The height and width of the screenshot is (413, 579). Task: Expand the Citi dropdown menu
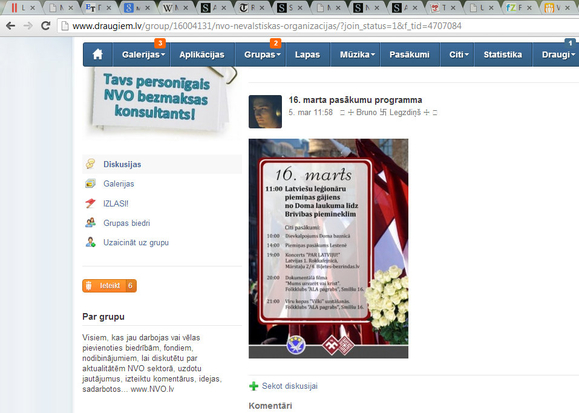[458, 55]
